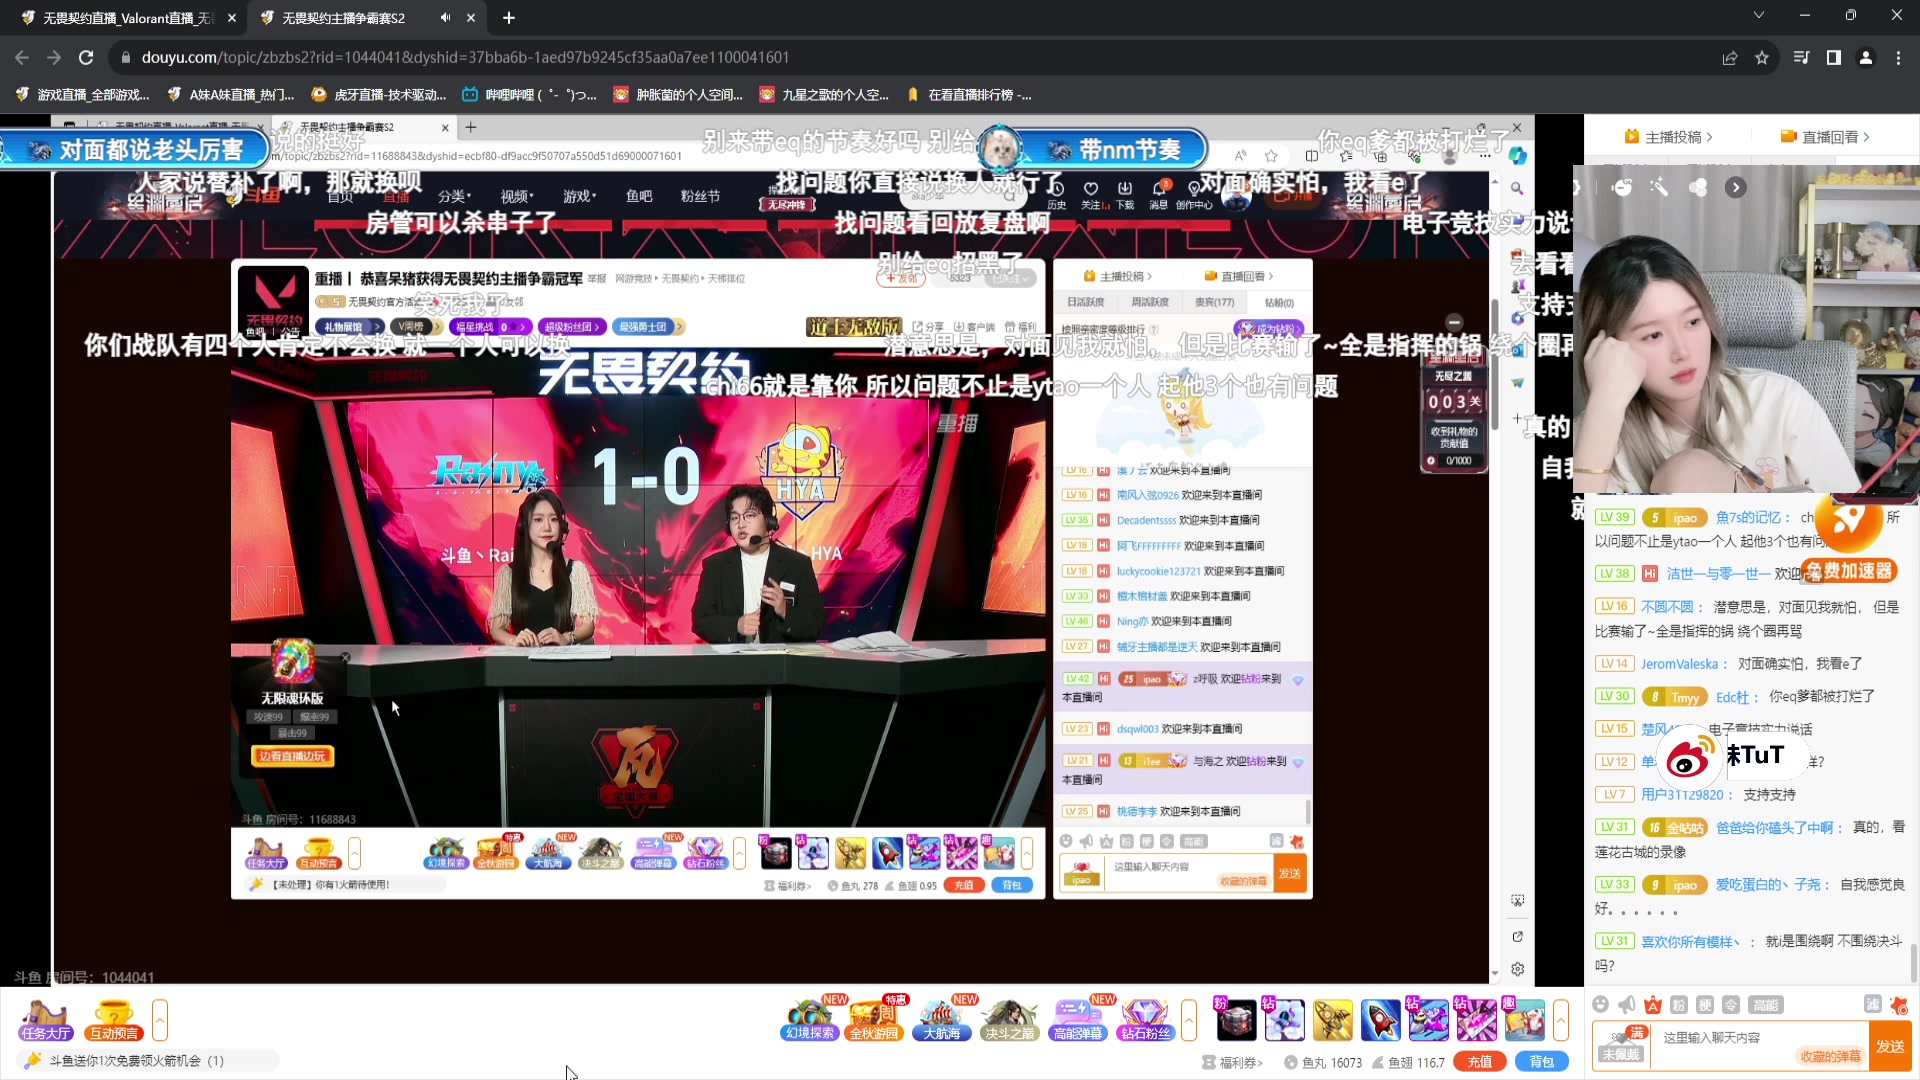Screen dimensions: 1920x1080
Task: Open Chrome three-dot menu
Action: [x=1898, y=58]
